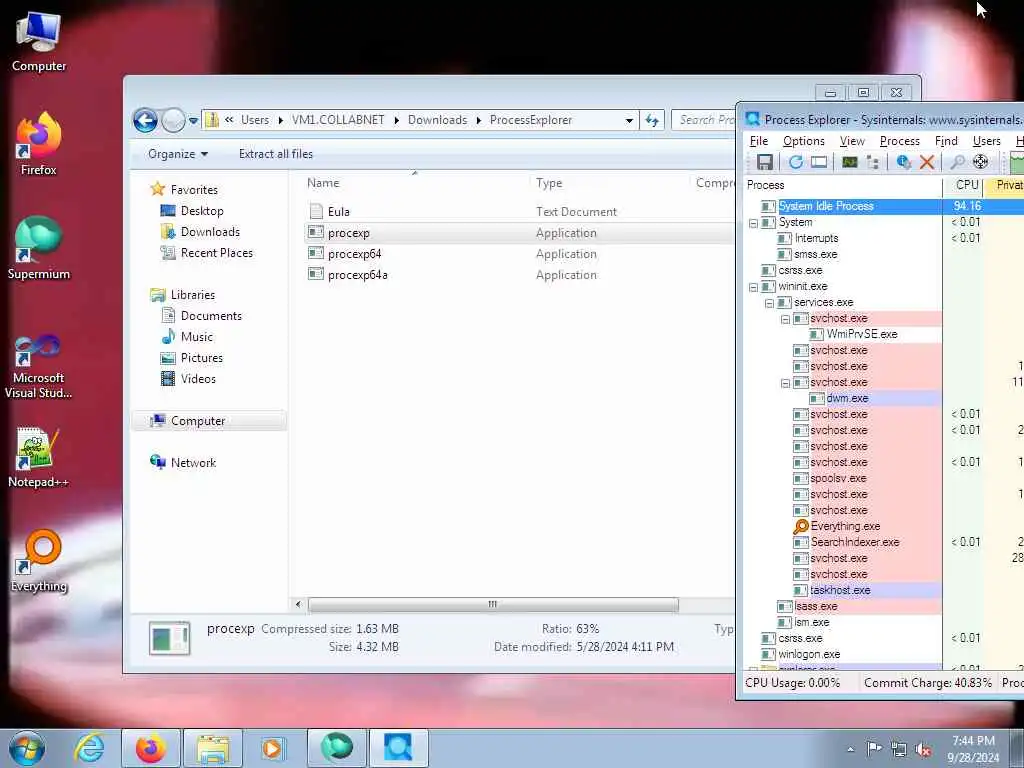The image size is (1024, 768).
Task: Open Firefox desktop shortcut icon
Action: (x=39, y=144)
